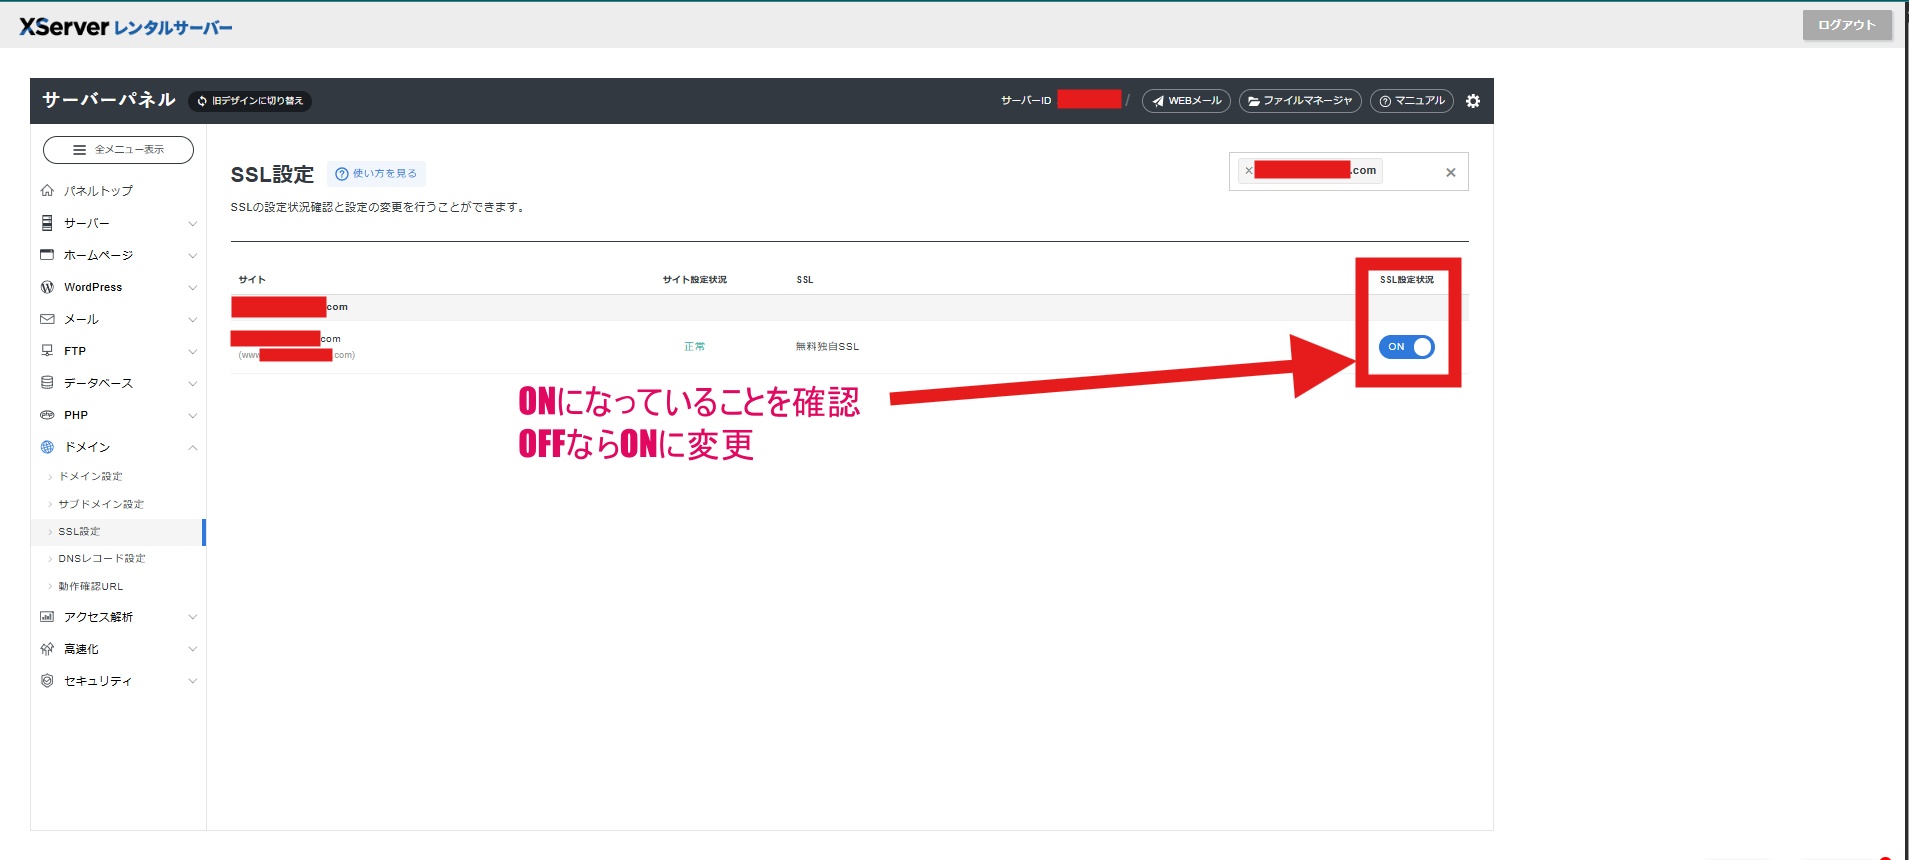1909x860 pixels.
Task: Expand the アクセス解析 menu chevron
Action: pos(193,617)
